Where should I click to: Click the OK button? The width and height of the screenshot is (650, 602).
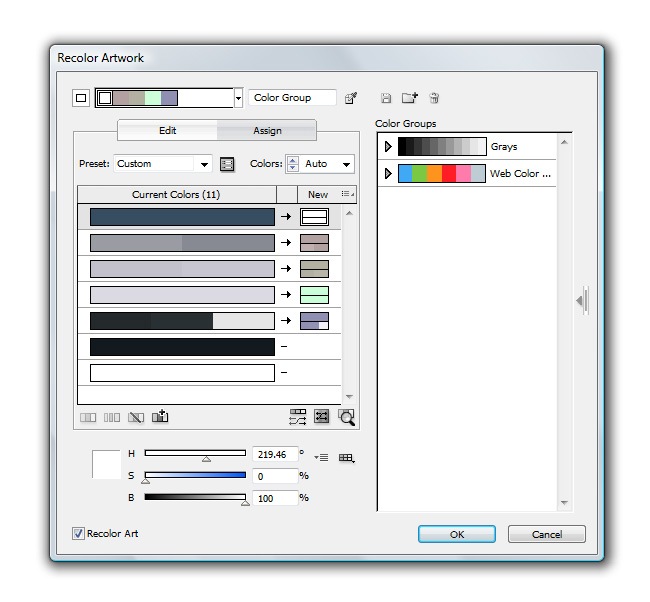point(457,534)
